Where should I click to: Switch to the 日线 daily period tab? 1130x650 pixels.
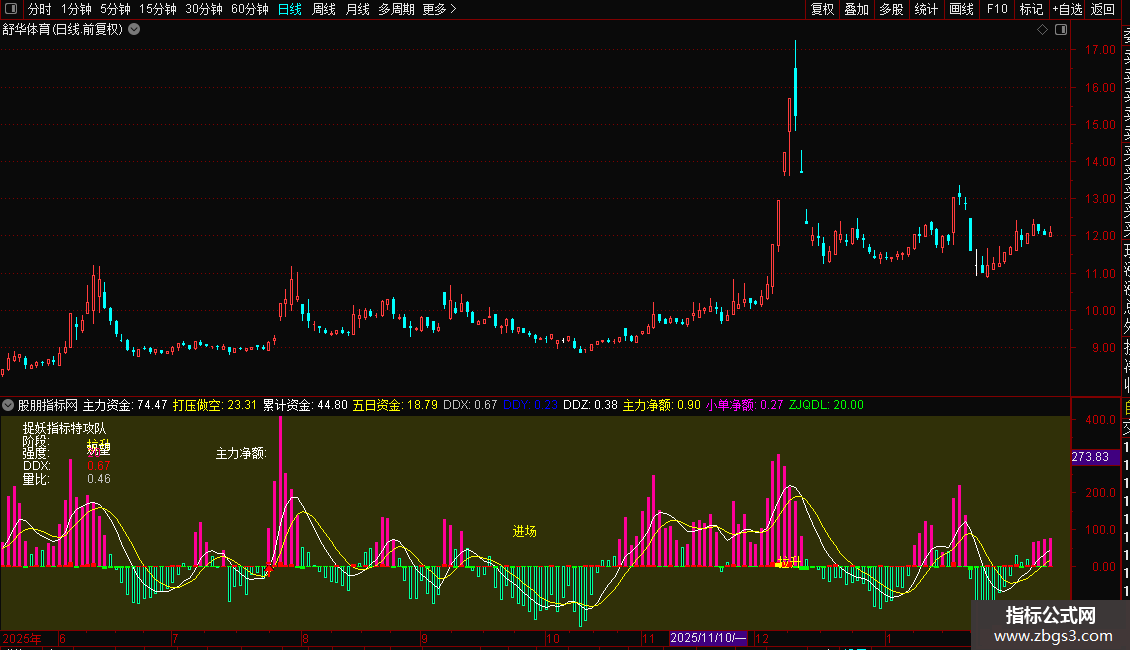point(290,9)
